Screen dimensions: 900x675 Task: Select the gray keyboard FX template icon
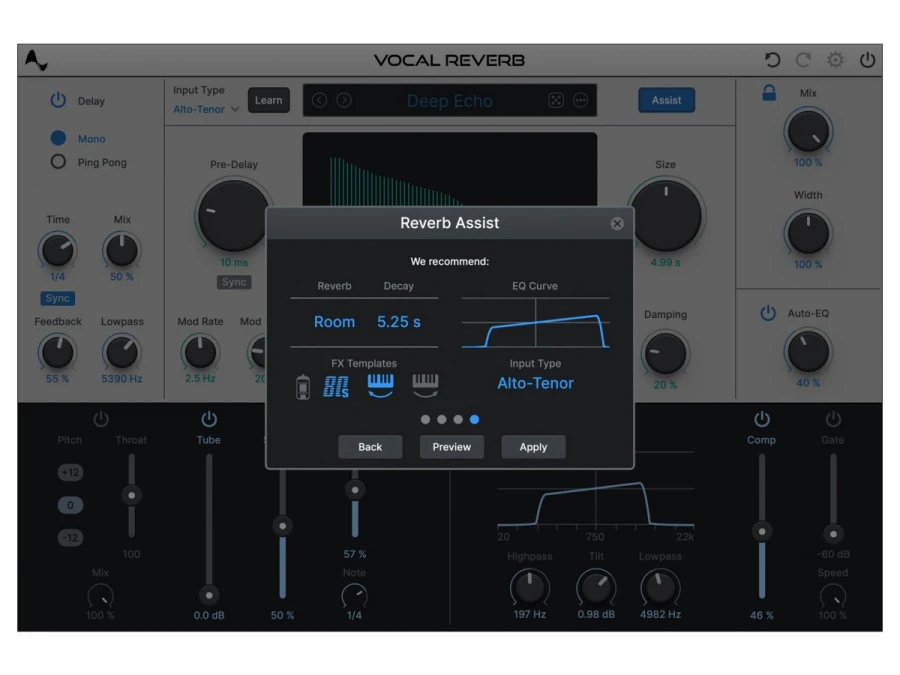[x=425, y=386]
